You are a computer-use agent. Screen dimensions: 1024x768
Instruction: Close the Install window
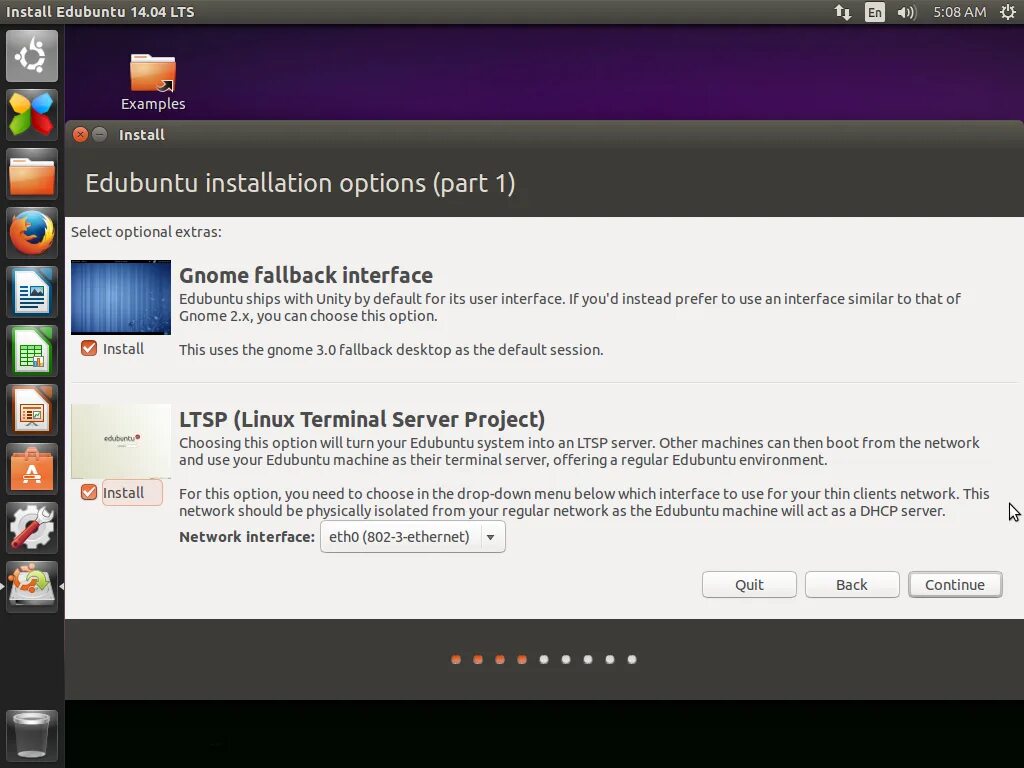tap(80, 135)
